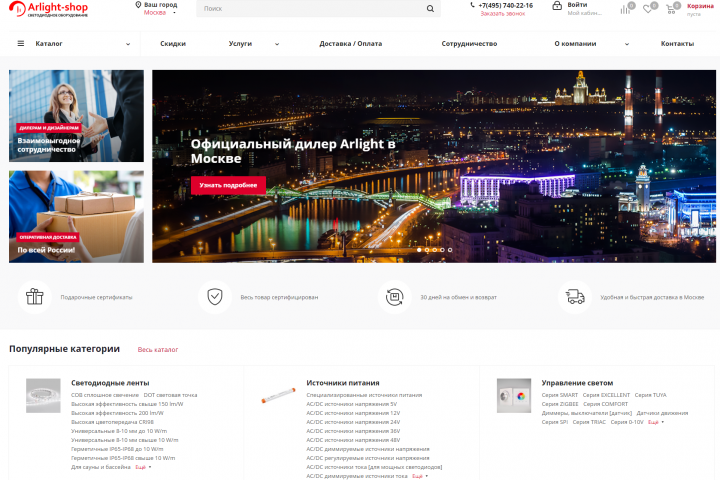Click the Узнать подробнее banner button
This screenshot has height=480, width=720.
tap(228, 185)
